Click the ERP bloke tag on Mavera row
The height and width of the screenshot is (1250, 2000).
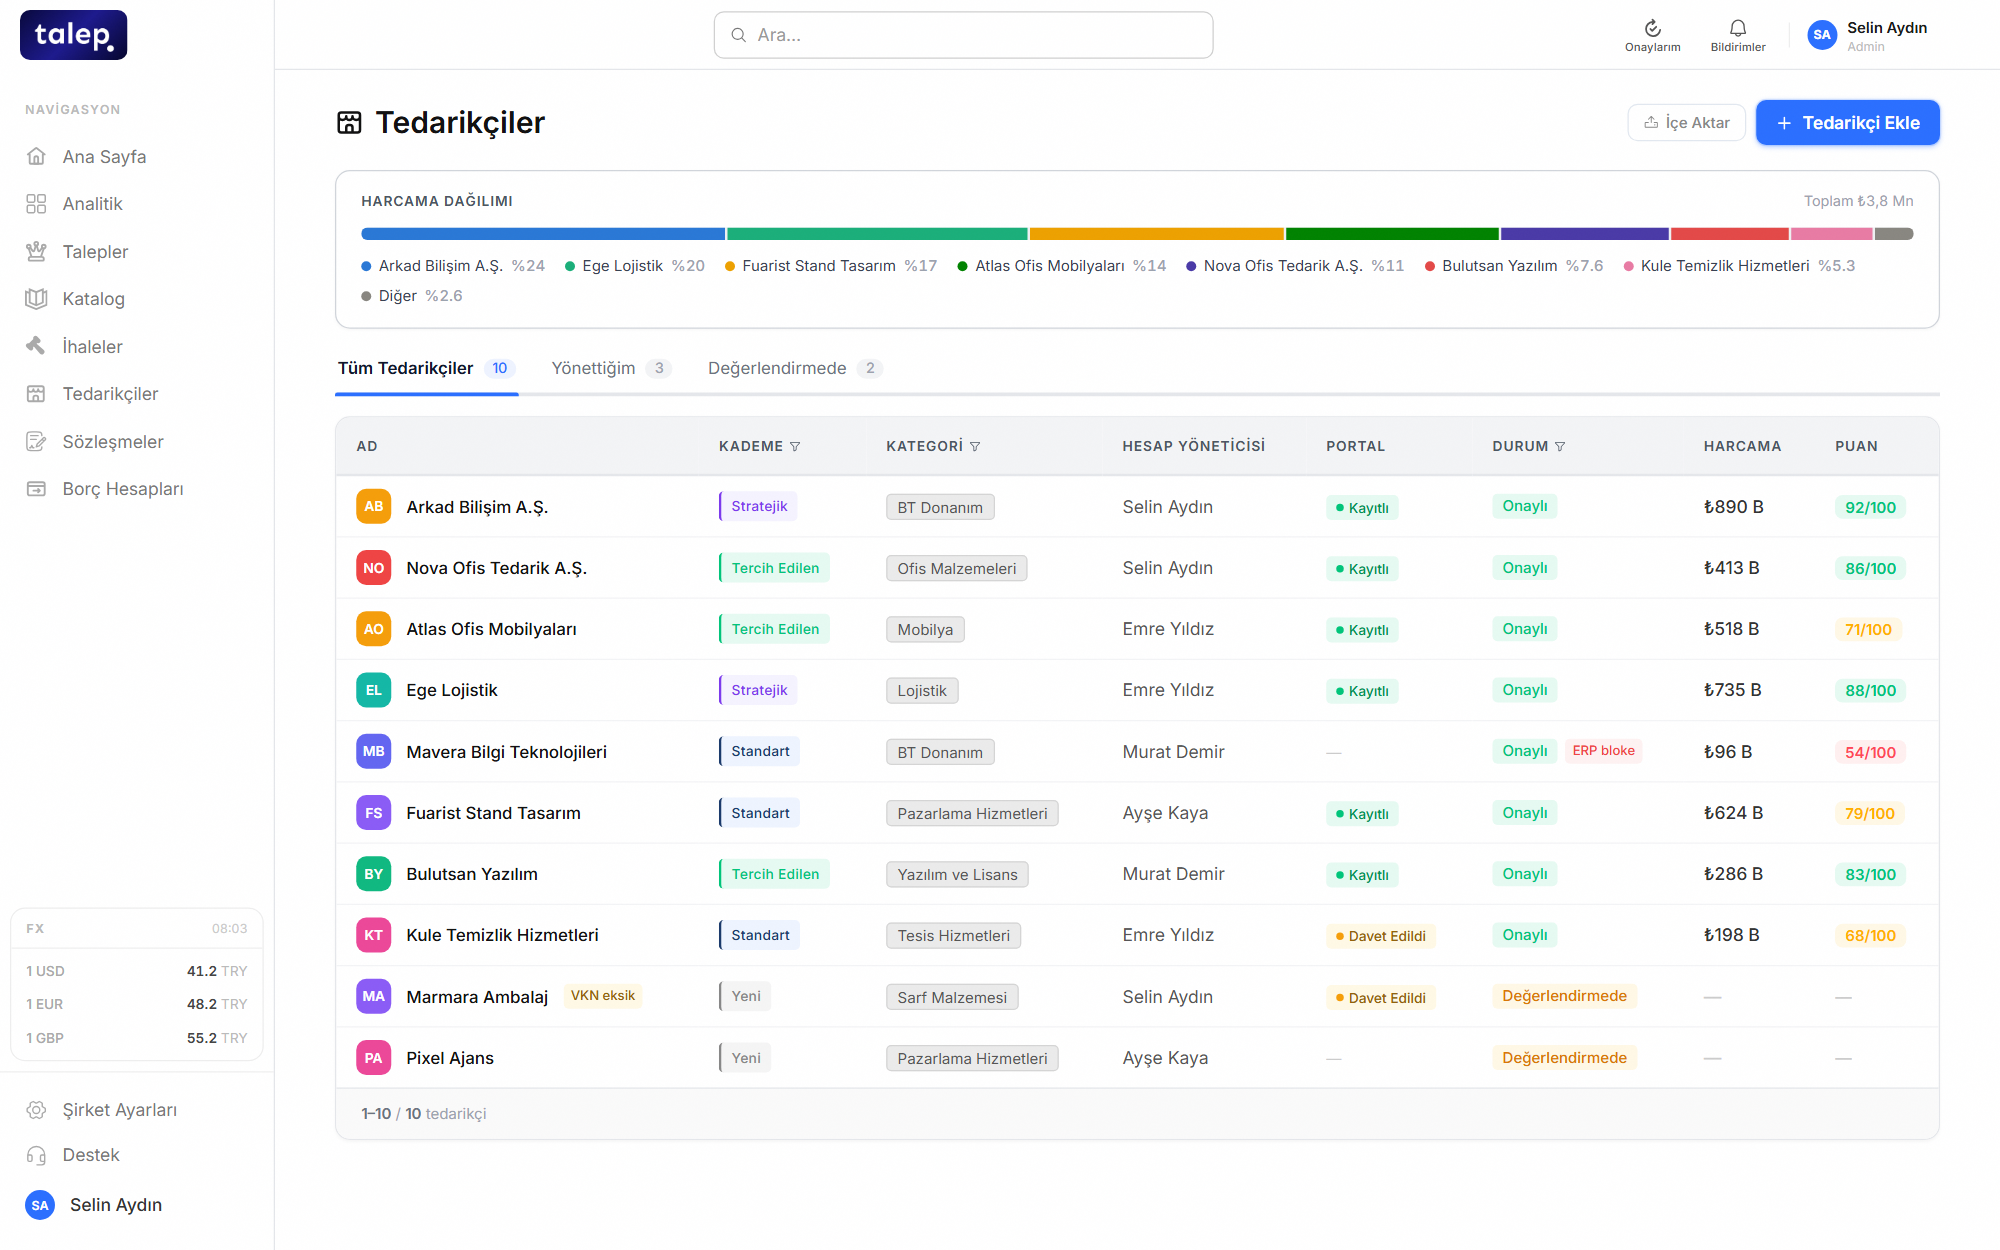tap(1603, 751)
